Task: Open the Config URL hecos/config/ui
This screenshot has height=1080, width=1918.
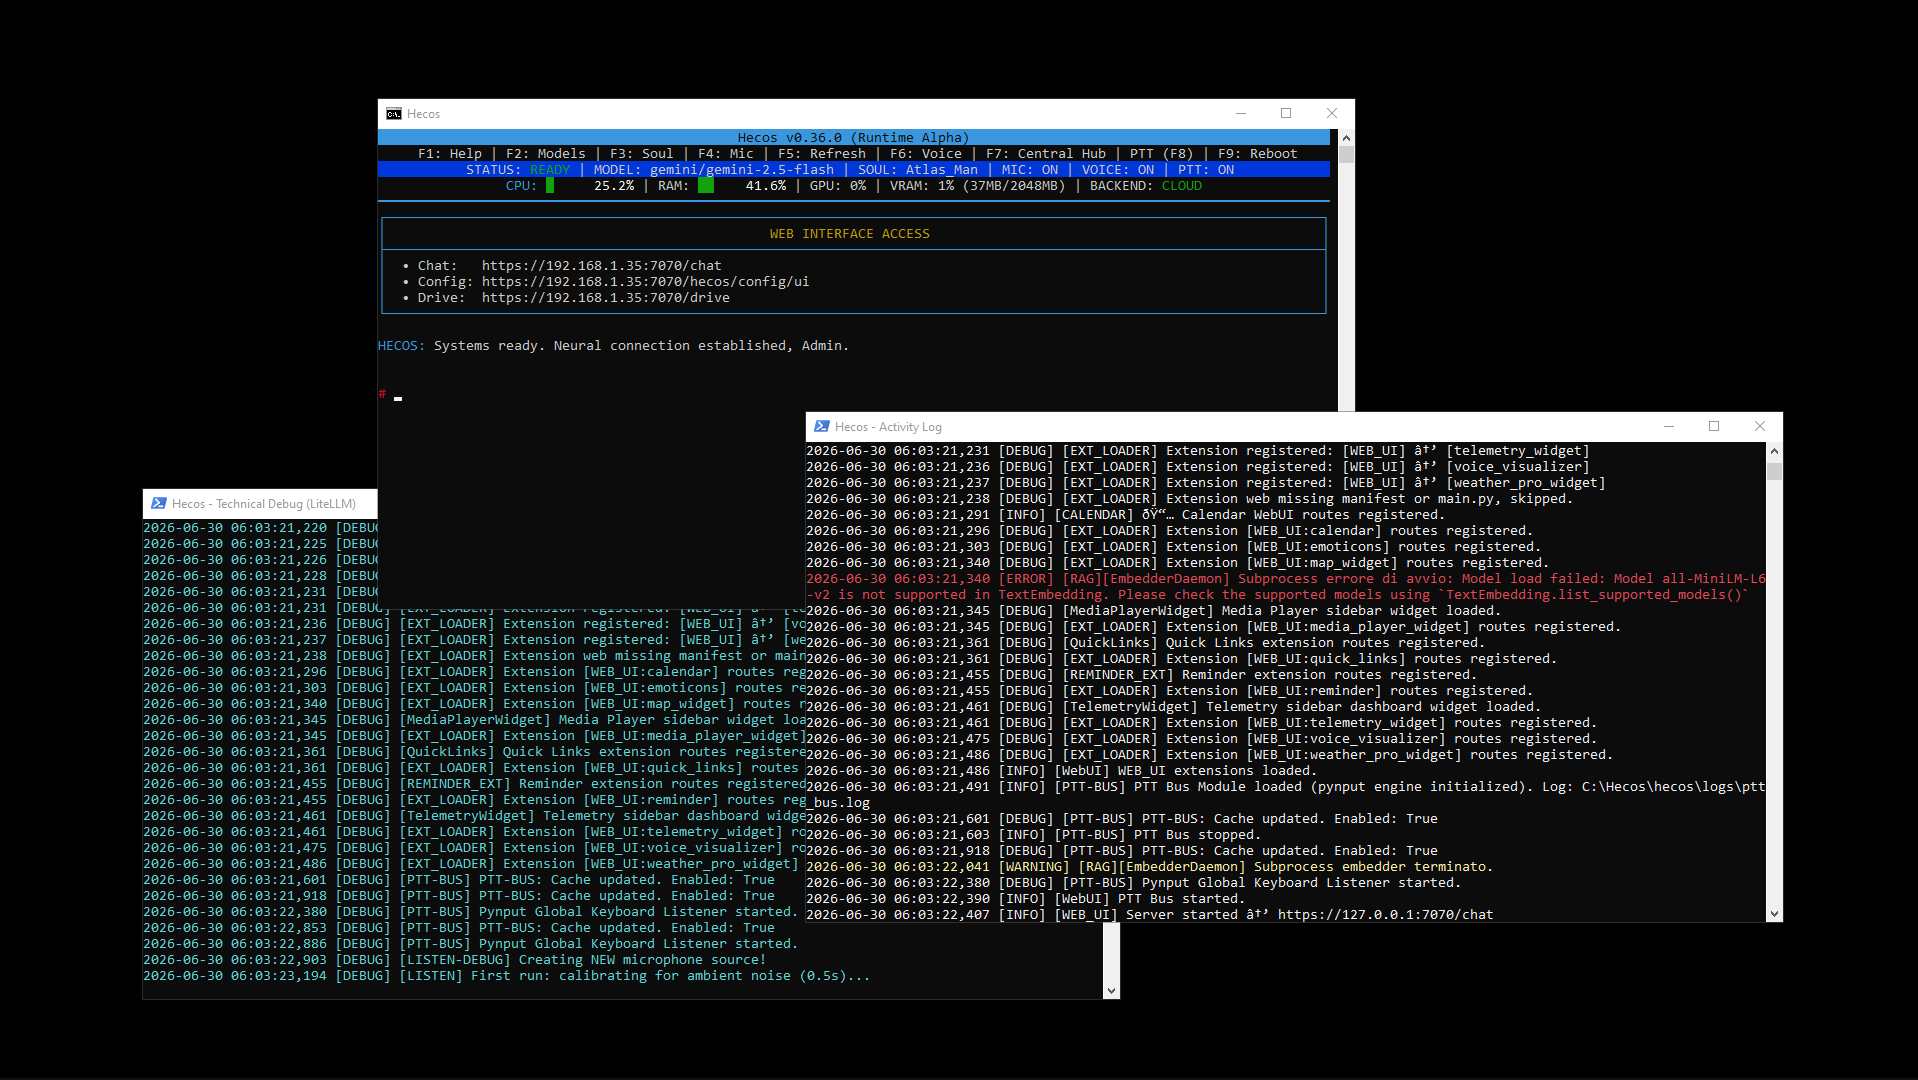Action: click(646, 282)
